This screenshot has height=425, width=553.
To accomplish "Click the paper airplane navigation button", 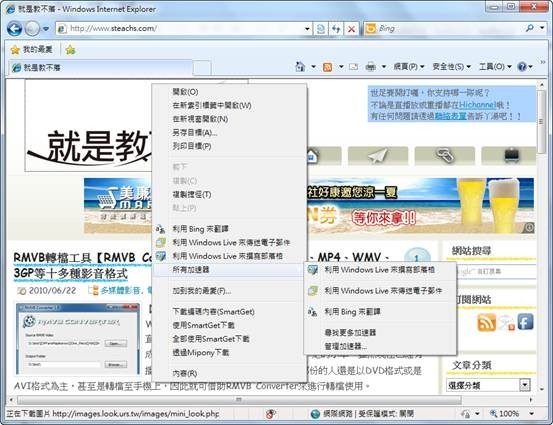I will click(378, 156).
